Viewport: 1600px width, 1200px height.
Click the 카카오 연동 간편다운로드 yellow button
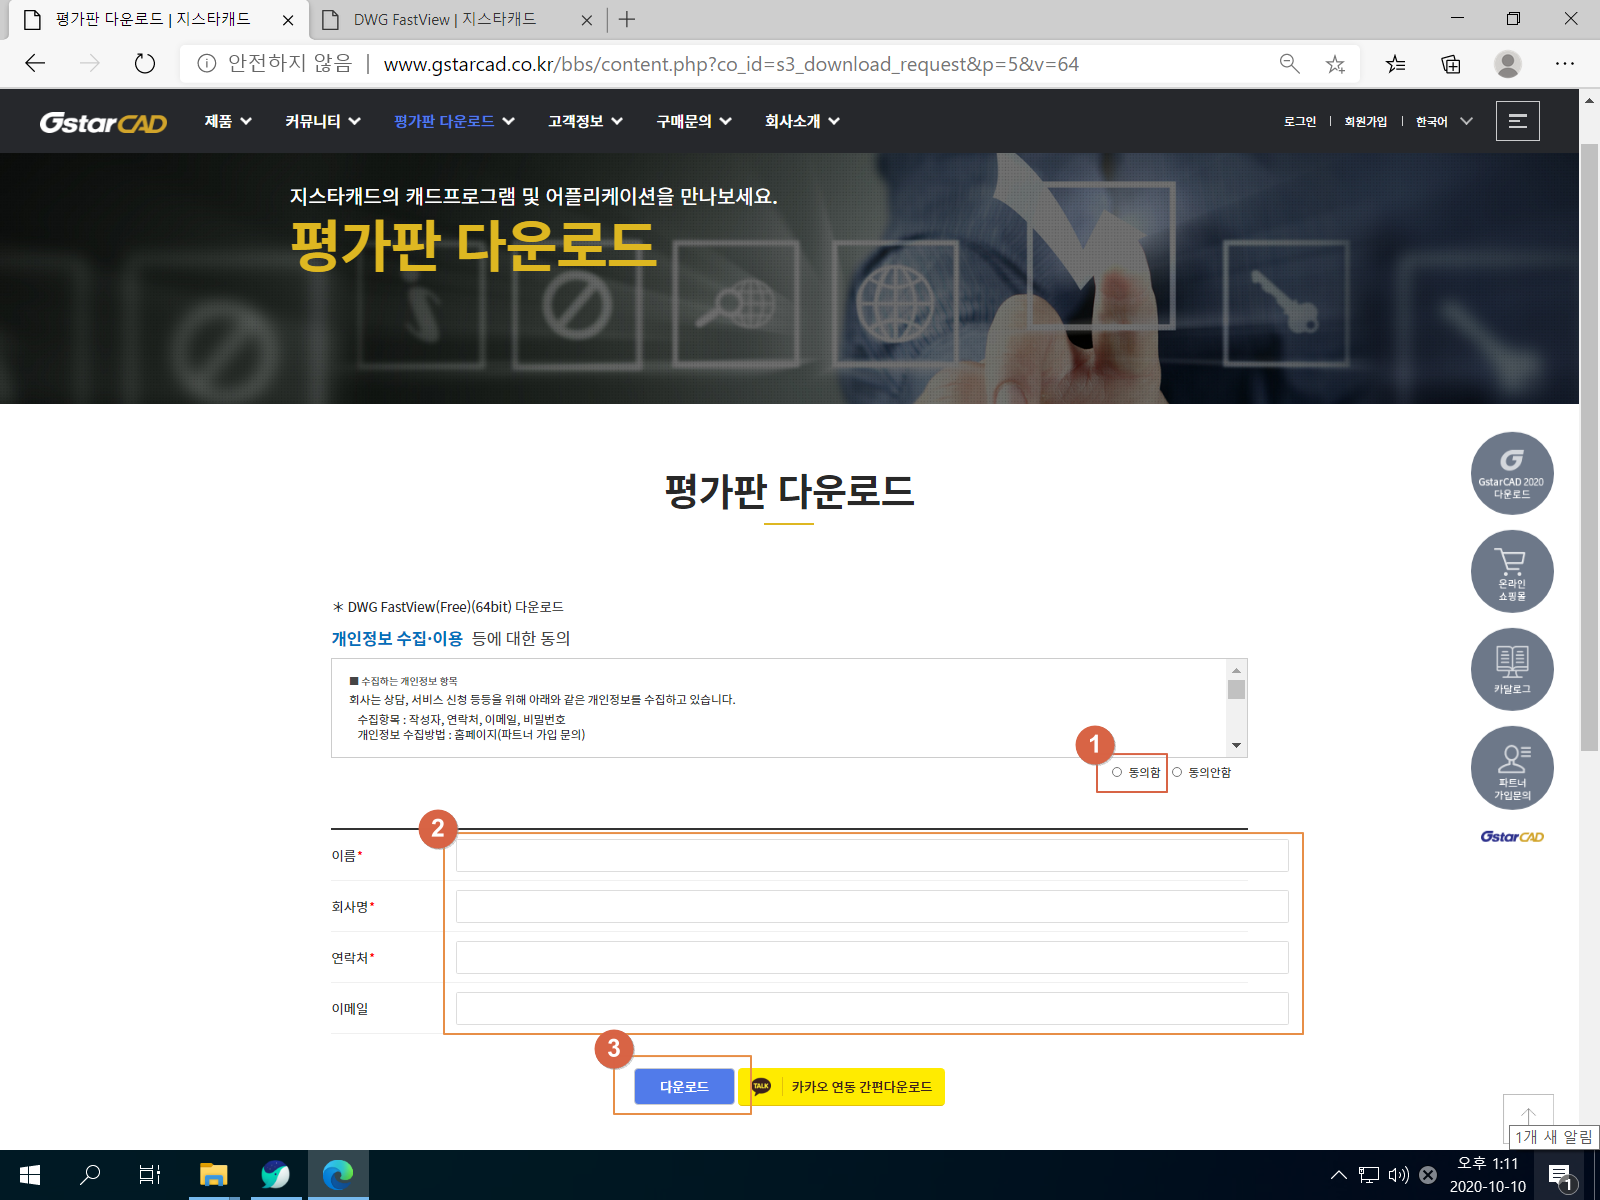pyautogui.click(x=841, y=1086)
